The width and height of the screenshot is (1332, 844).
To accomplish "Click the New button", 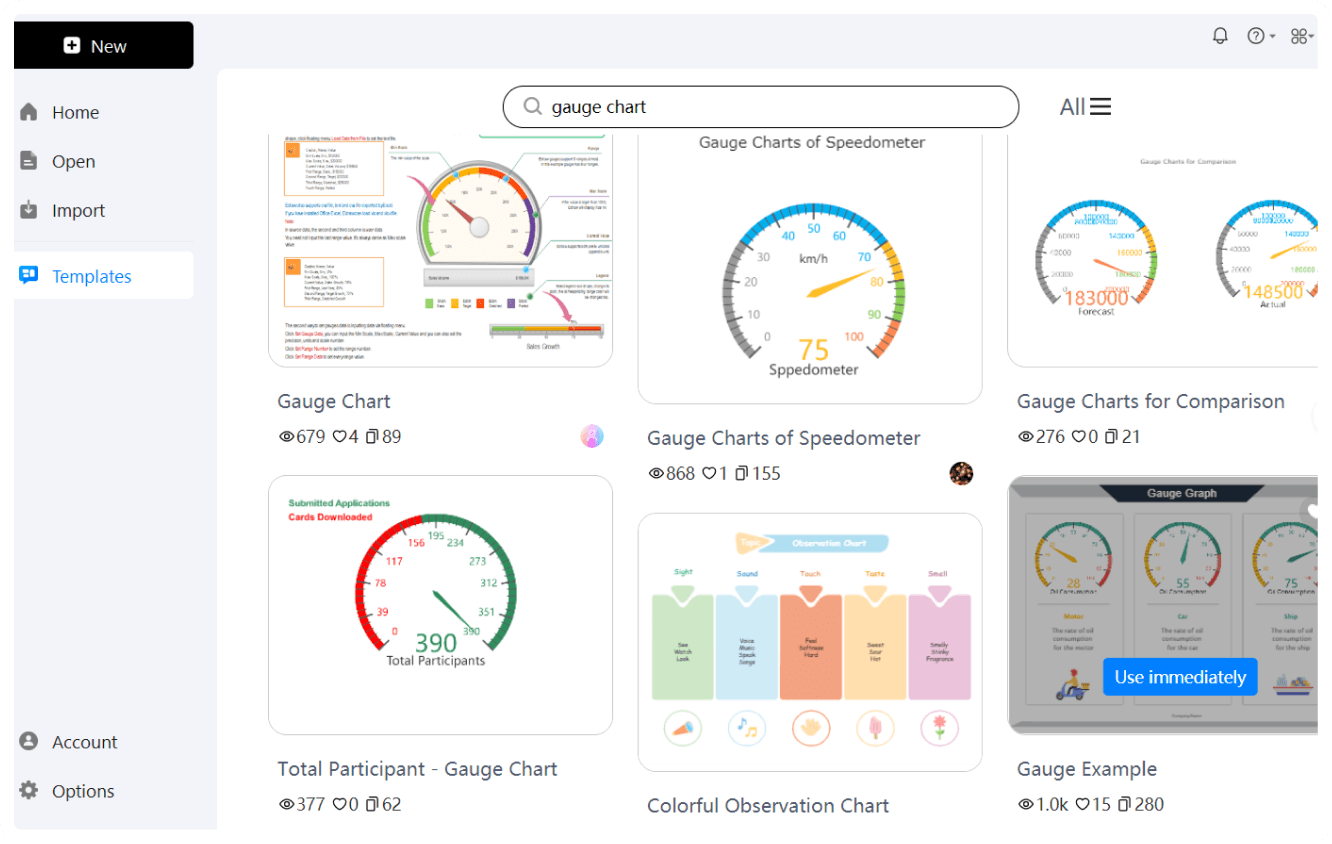I will 104,46.
